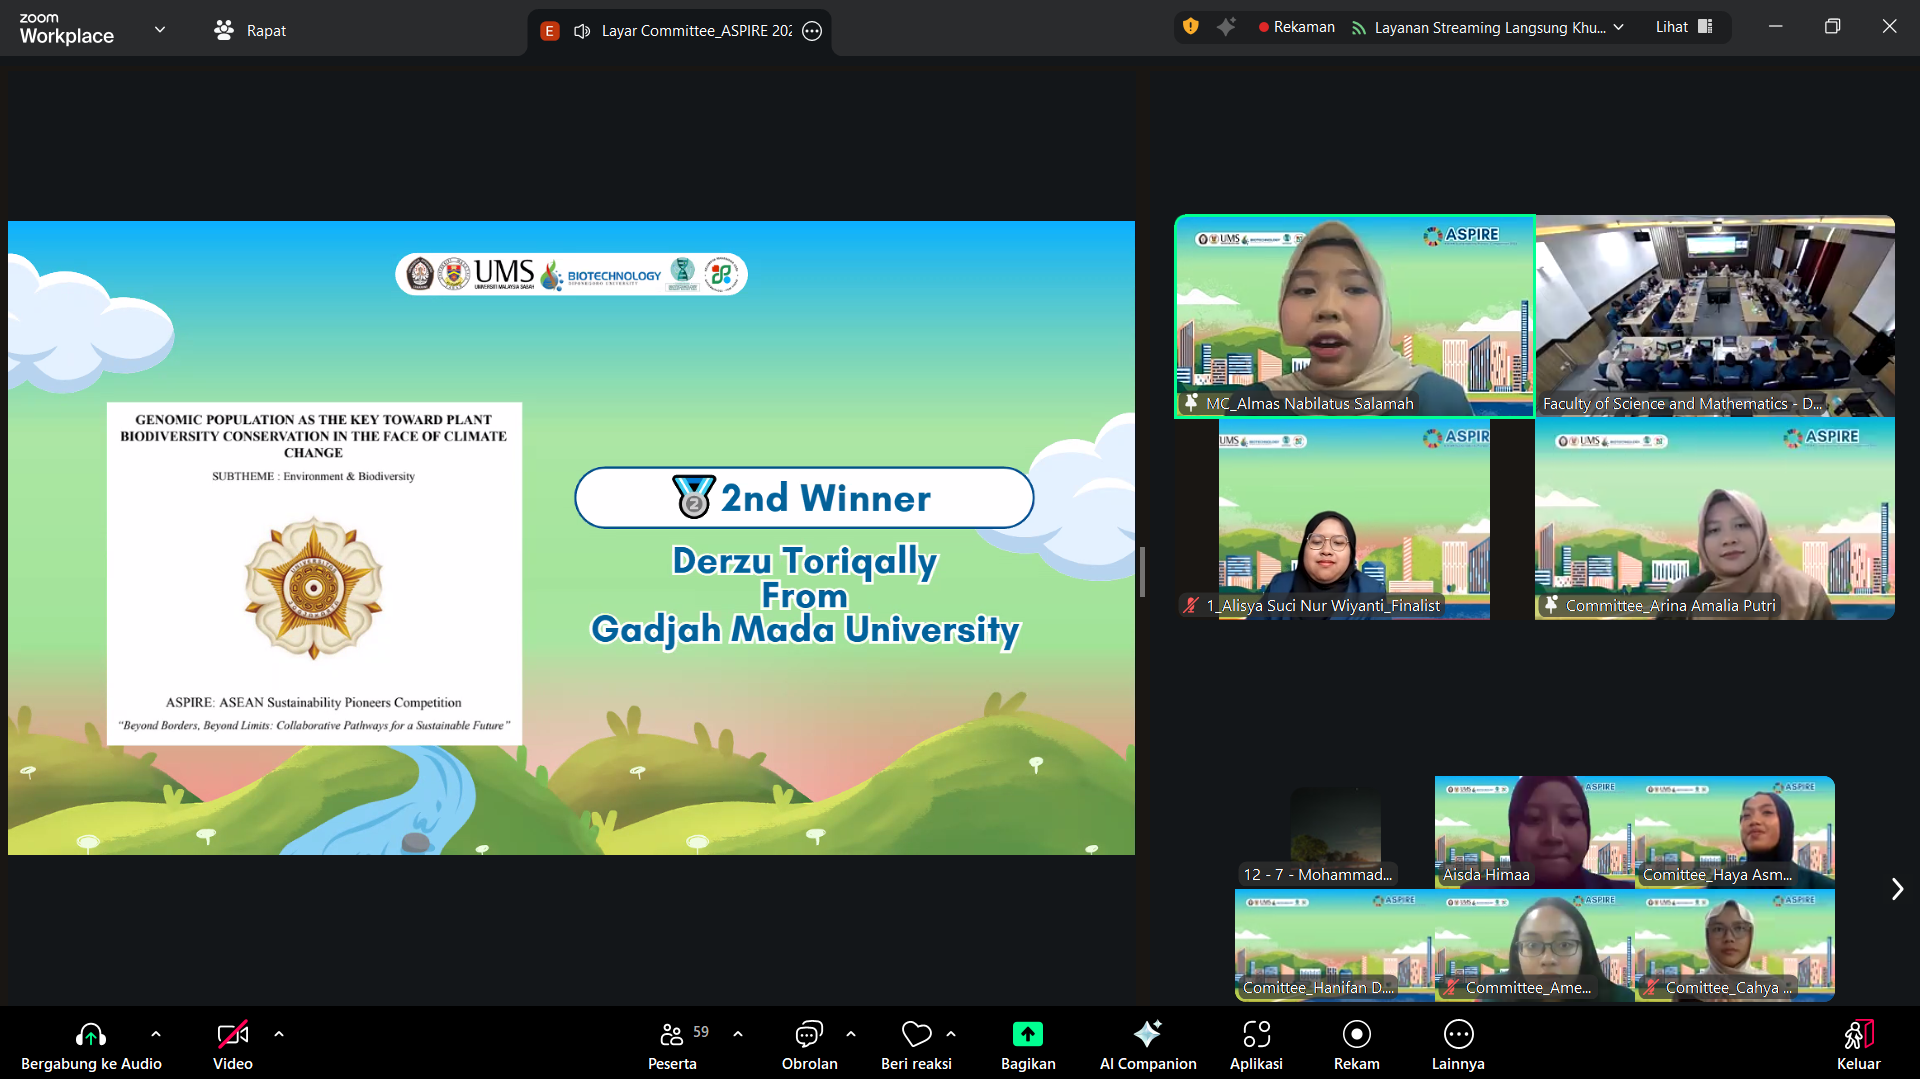The image size is (1920, 1080).
Task: Toggle recording with the Rekam button
Action: click(1356, 1034)
